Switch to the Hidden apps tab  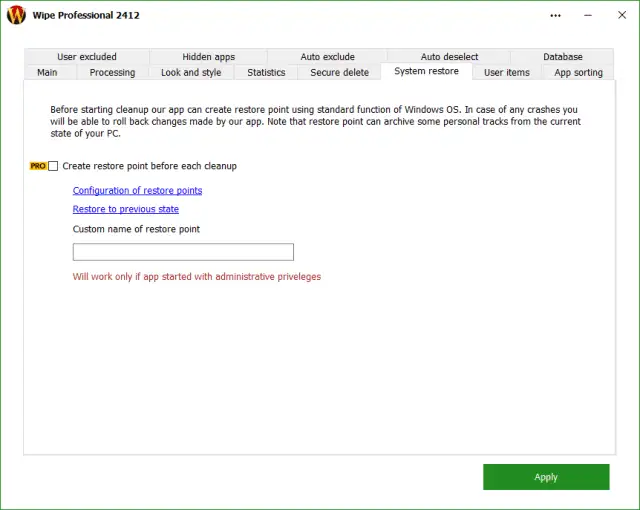click(x=209, y=57)
